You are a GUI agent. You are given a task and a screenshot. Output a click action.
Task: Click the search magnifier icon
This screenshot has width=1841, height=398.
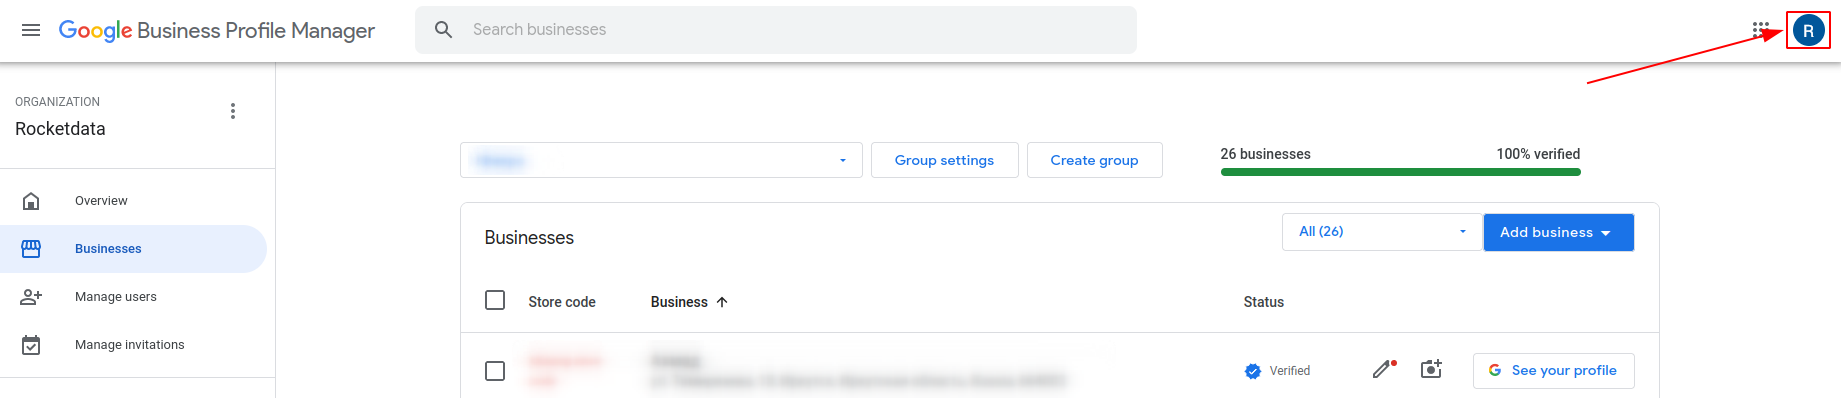(444, 30)
